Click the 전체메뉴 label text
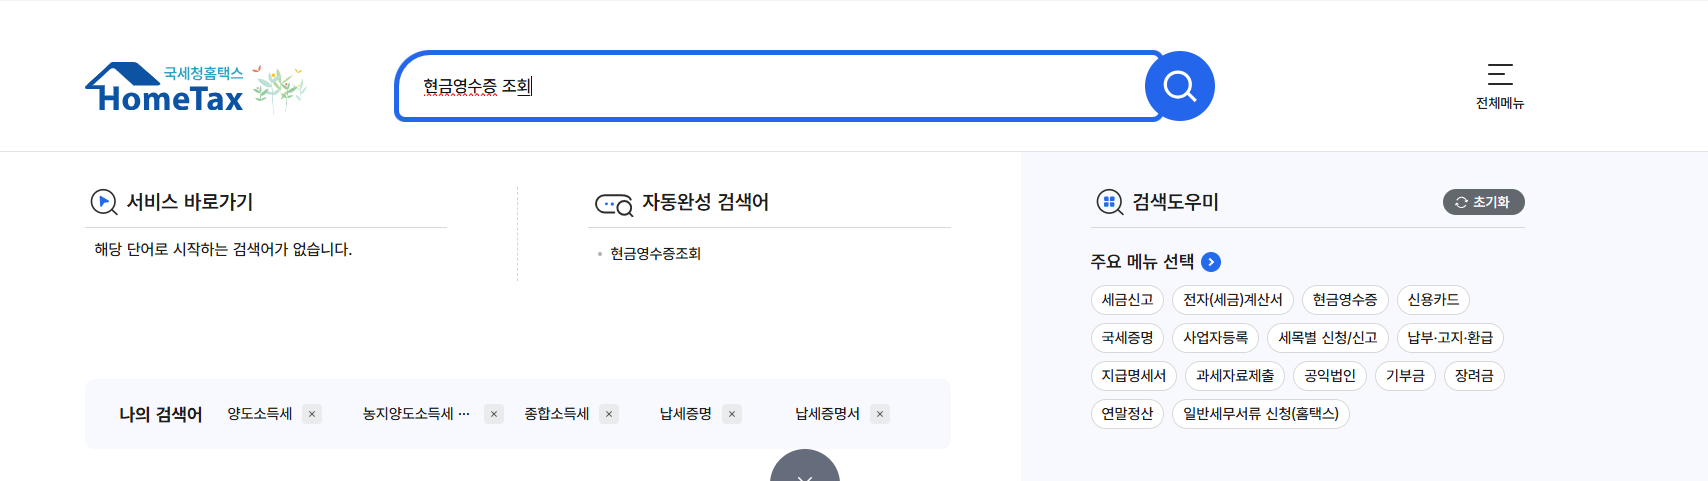Screen dimensions: 1708x481 1500,103
